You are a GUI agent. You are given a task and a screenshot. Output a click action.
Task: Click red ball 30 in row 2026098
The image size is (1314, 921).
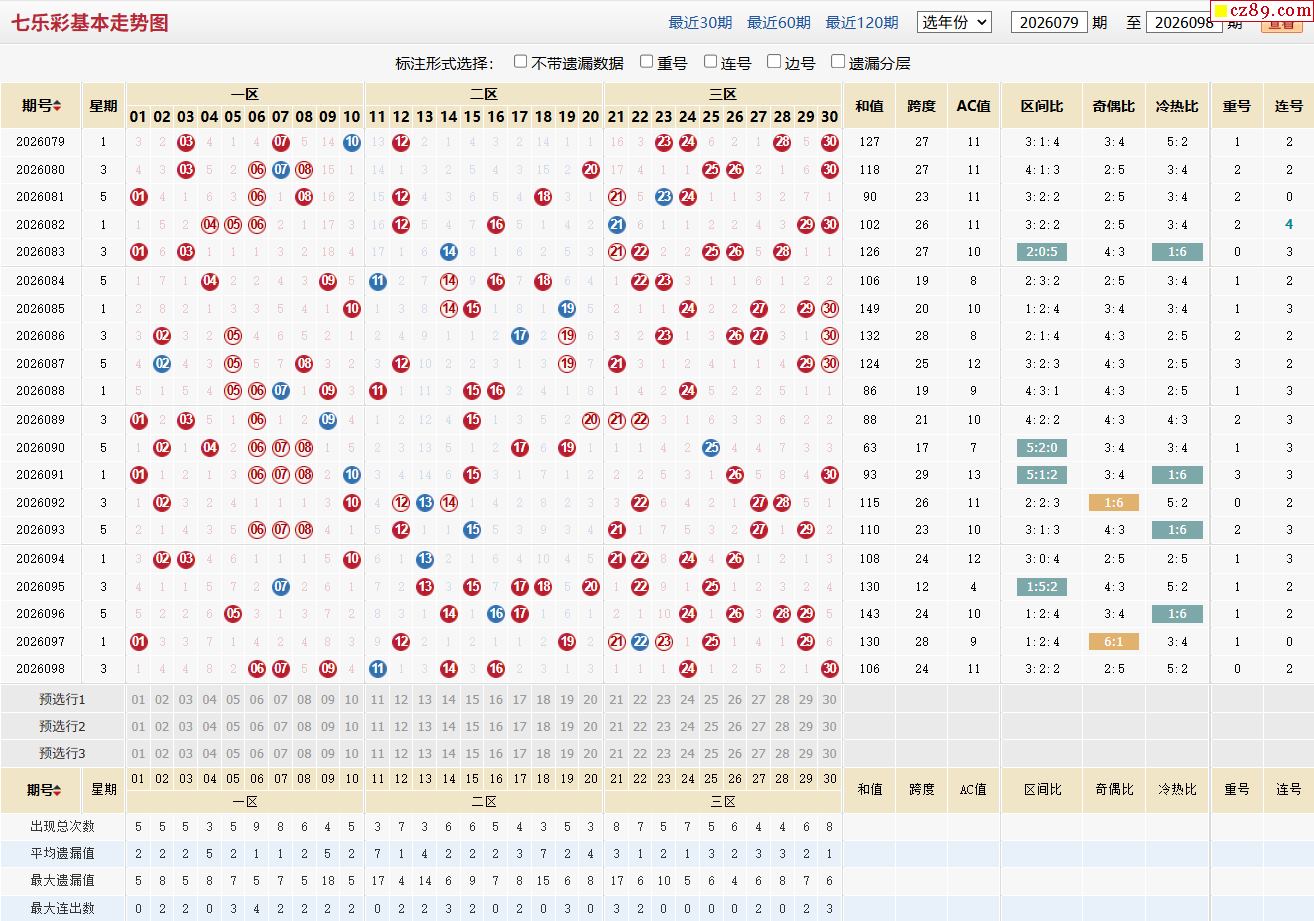coord(830,668)
